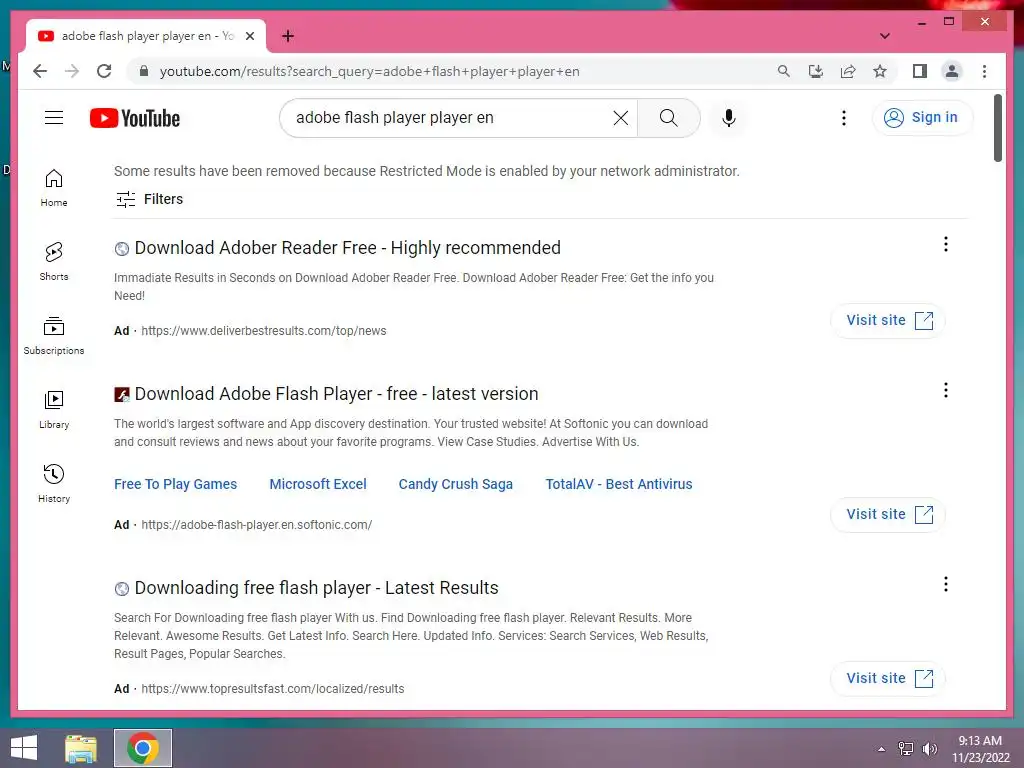Open History in sidebar
The height and width of the screenshot is (768, 1024).
click(54, 483)
